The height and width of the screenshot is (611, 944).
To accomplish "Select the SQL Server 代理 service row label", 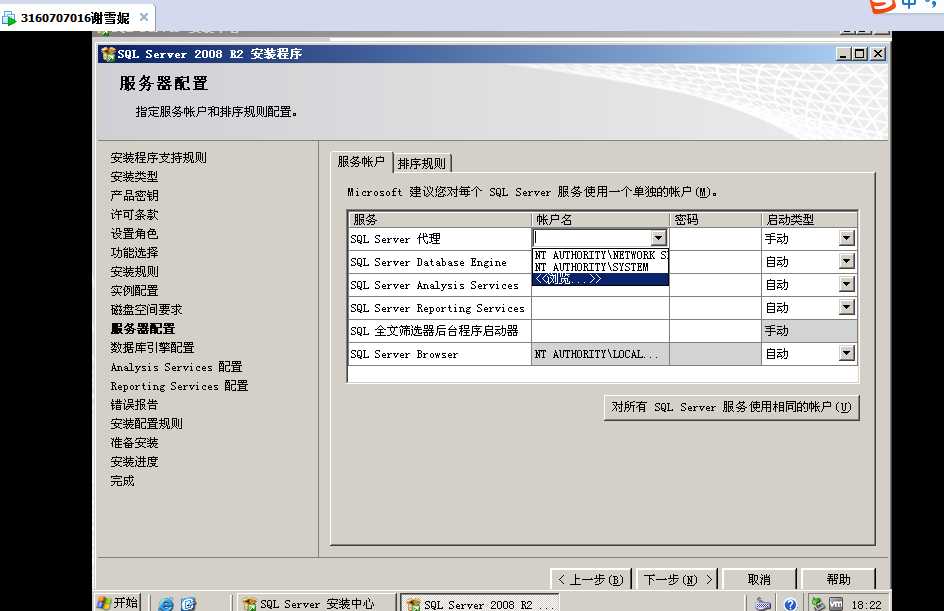I will [396, 239].
